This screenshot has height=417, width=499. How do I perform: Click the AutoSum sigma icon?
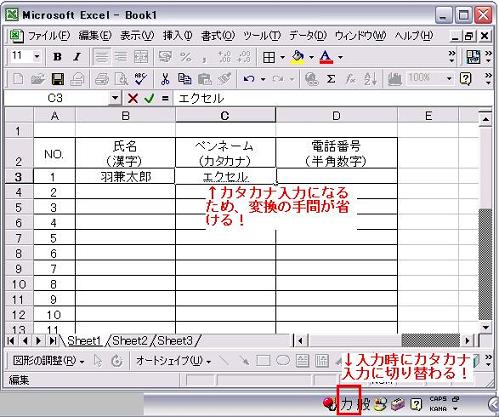coord(331,79)
